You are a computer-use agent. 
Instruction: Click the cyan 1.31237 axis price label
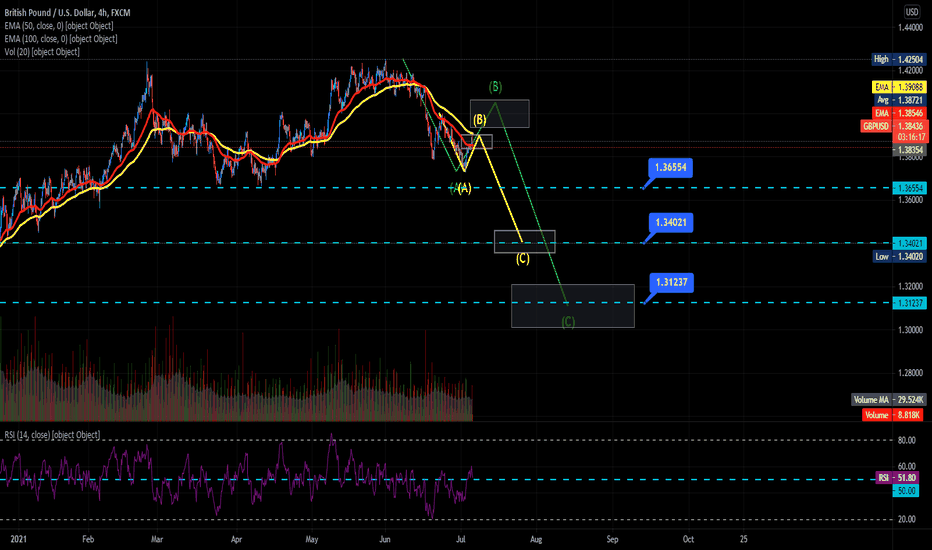point(910,303)
